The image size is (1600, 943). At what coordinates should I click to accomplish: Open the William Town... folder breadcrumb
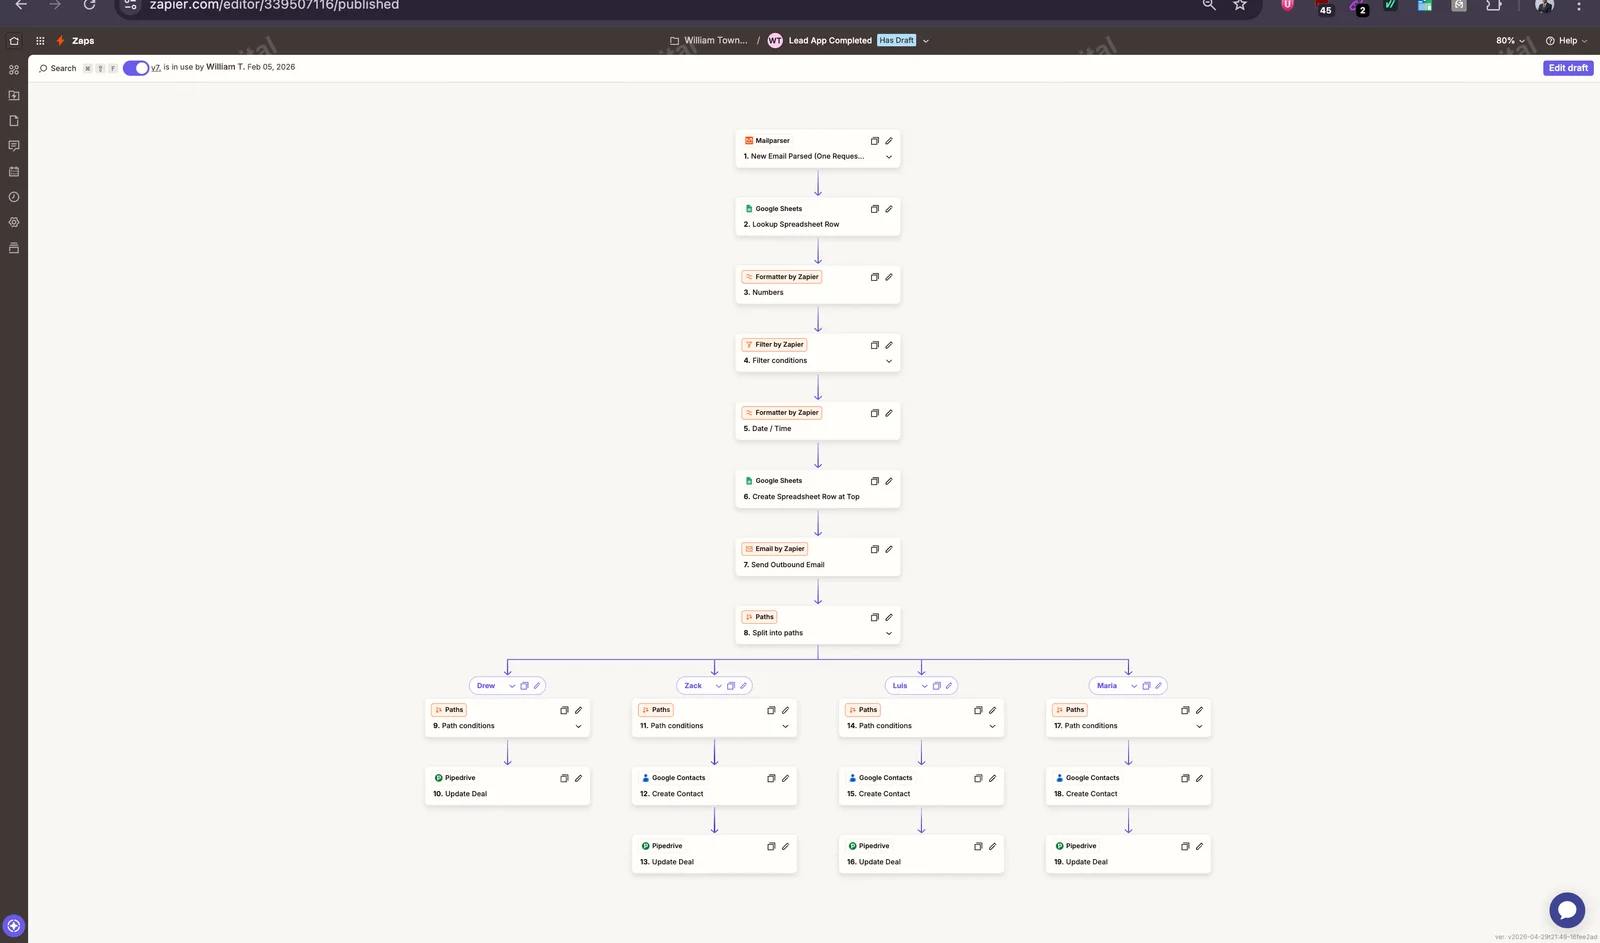point(709,41)
